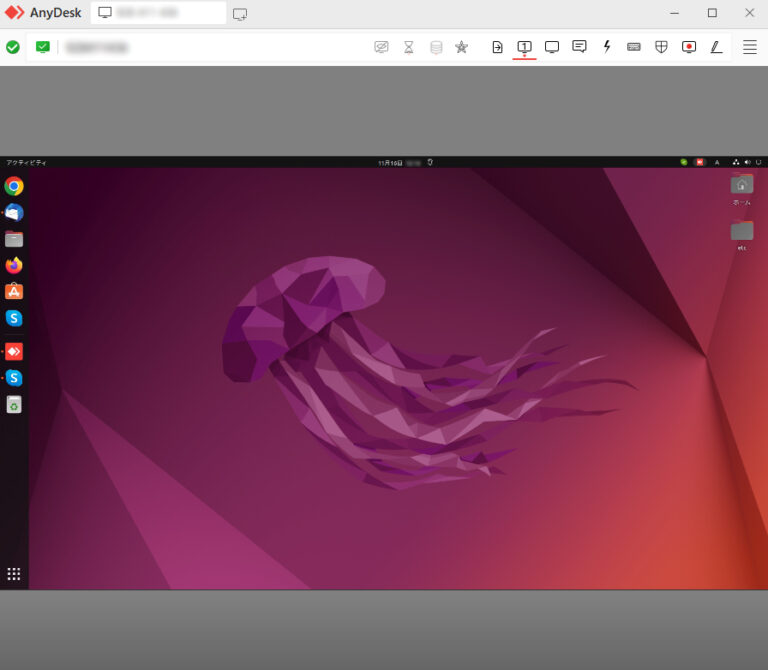Open a new session tab with plus-monitor icon
The image size is (768, 670).
(240, 14)
